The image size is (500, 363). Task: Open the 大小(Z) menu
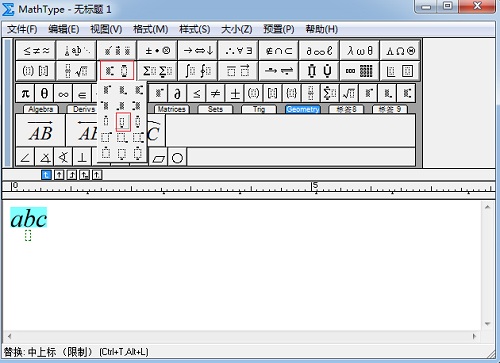237,29
